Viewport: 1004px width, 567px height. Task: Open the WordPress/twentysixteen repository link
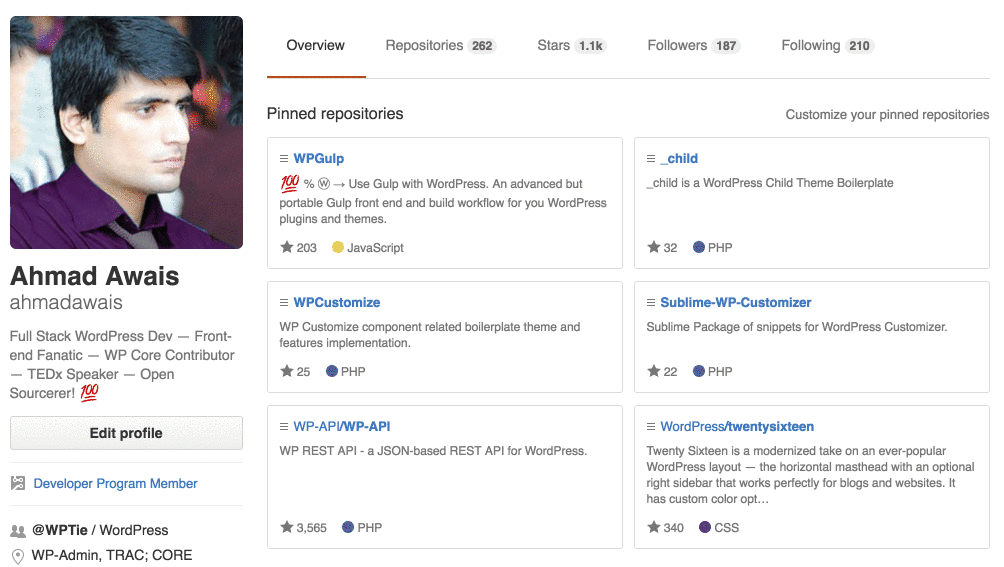point(737,427)
